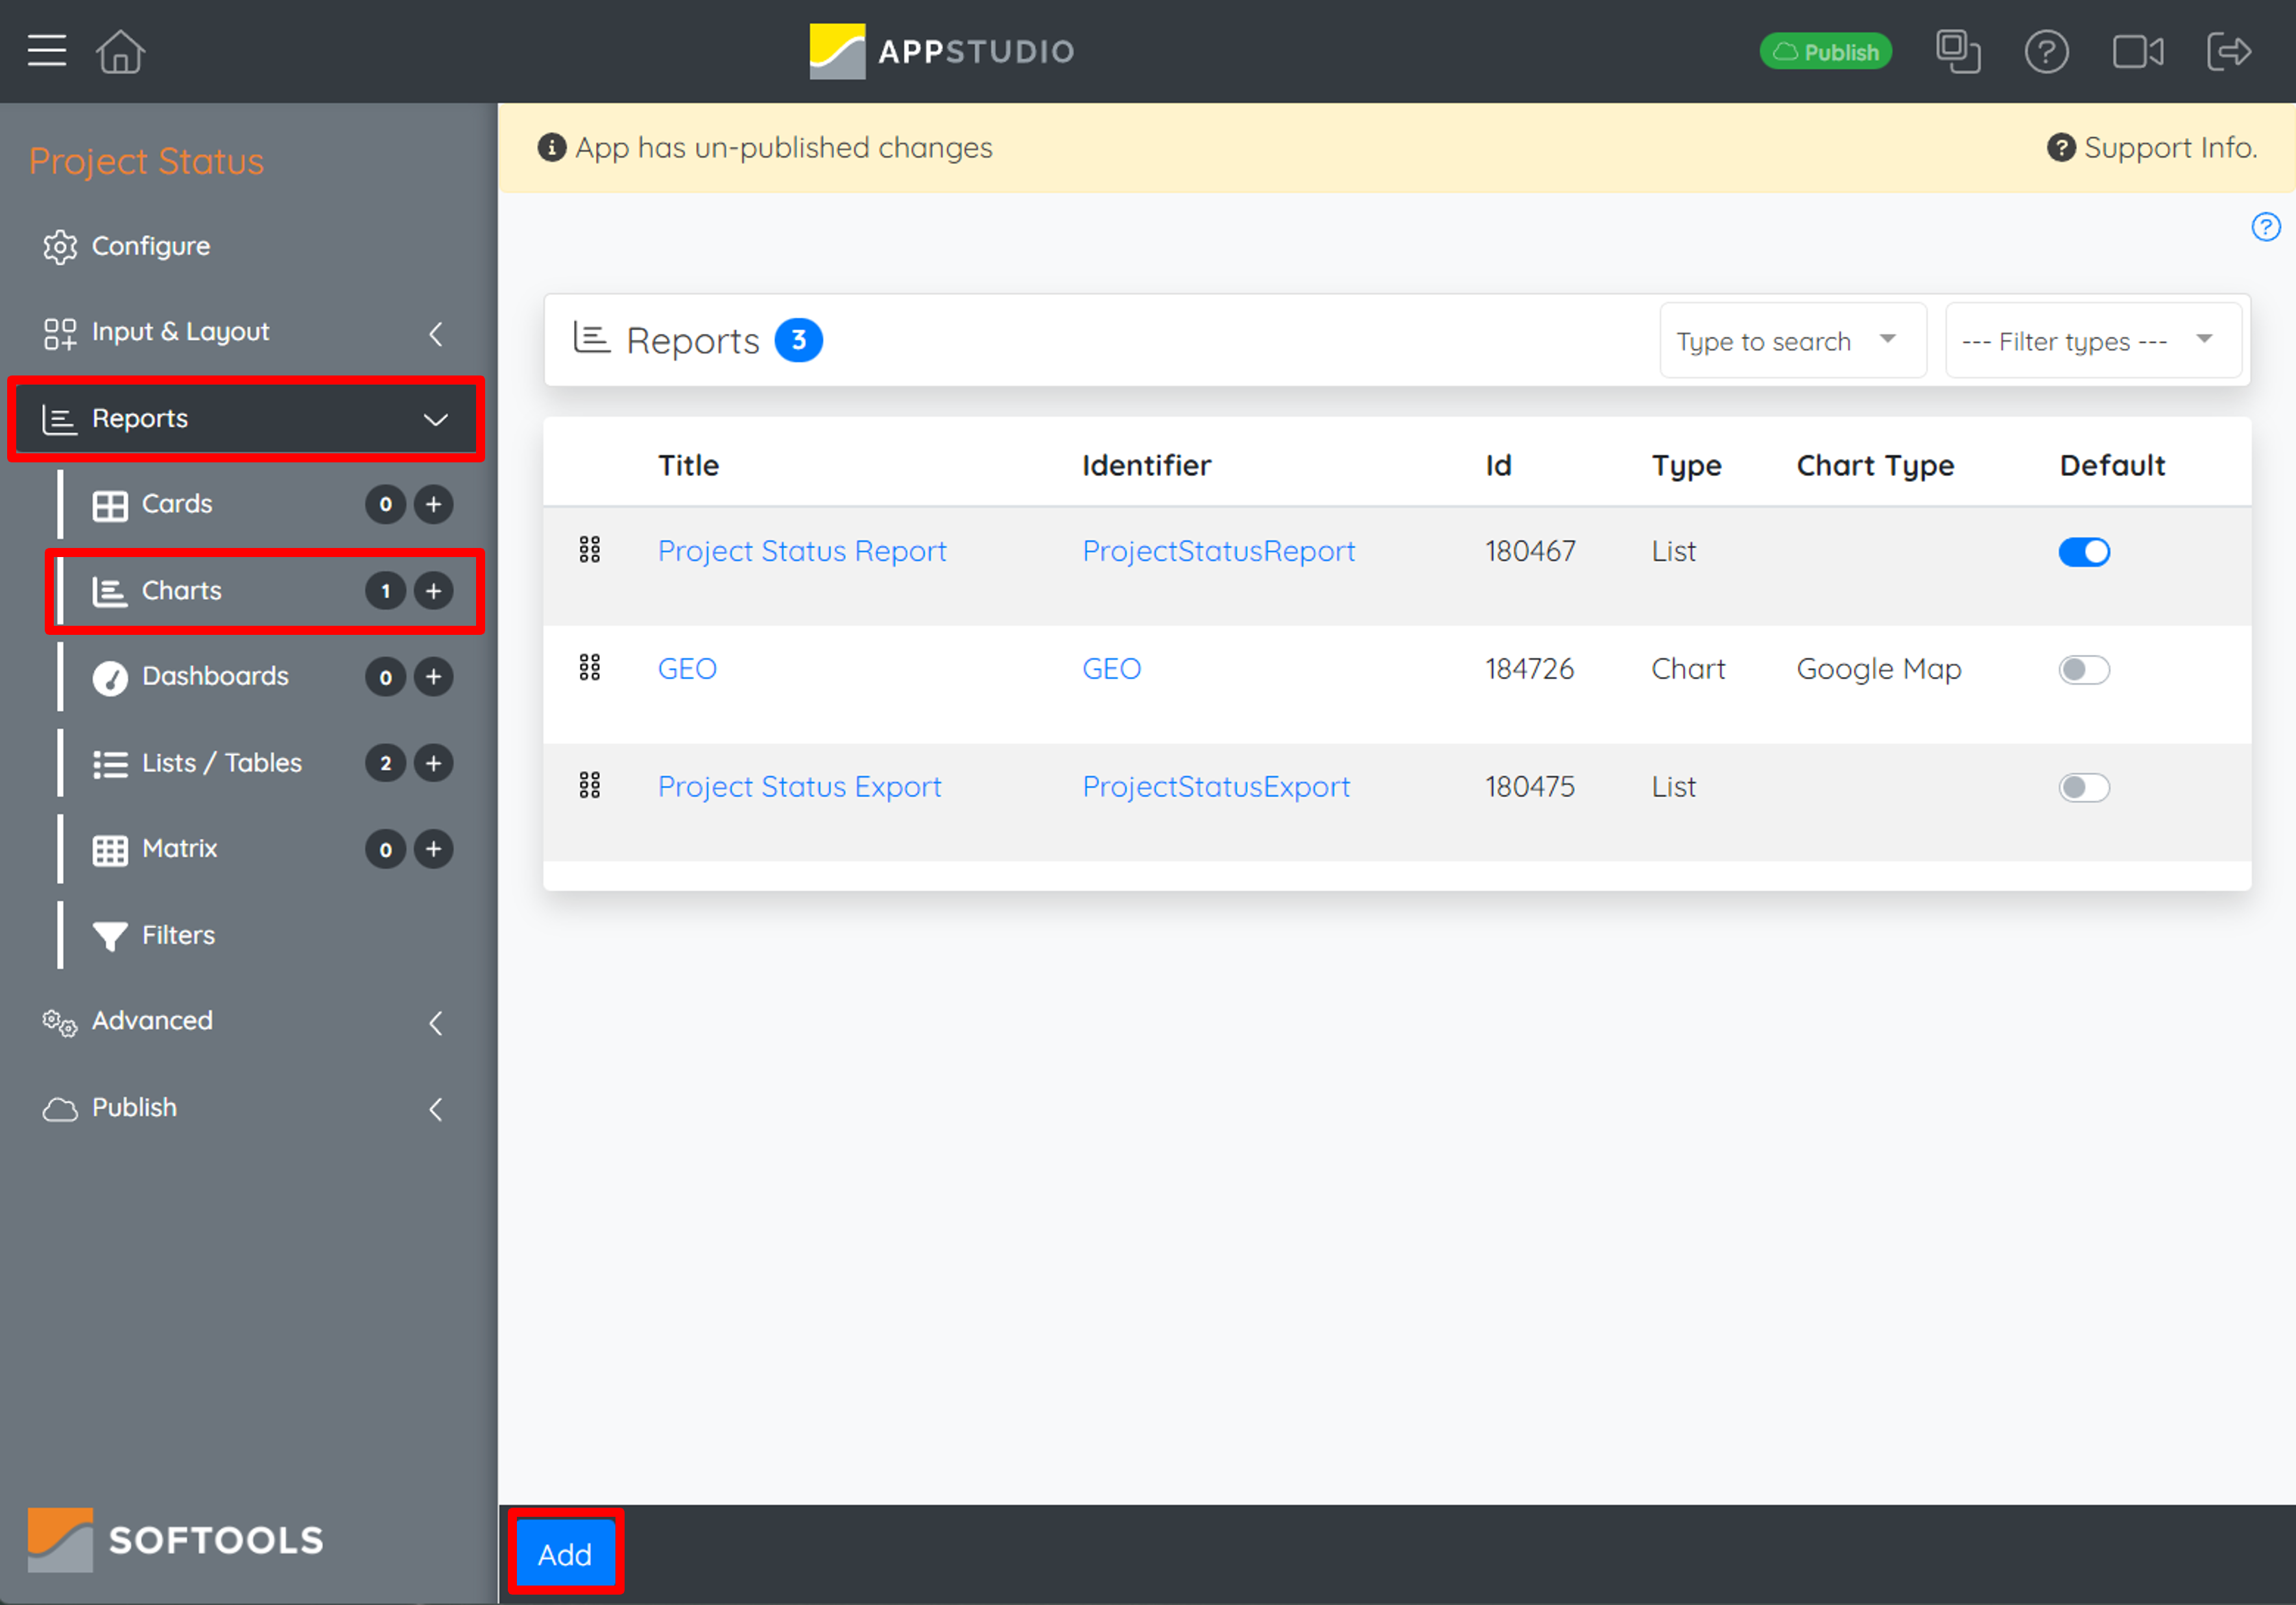Click the Google Map chart type cell
The height and width of the screenshot is (1605, 2296).
(x=1878, y=669)
